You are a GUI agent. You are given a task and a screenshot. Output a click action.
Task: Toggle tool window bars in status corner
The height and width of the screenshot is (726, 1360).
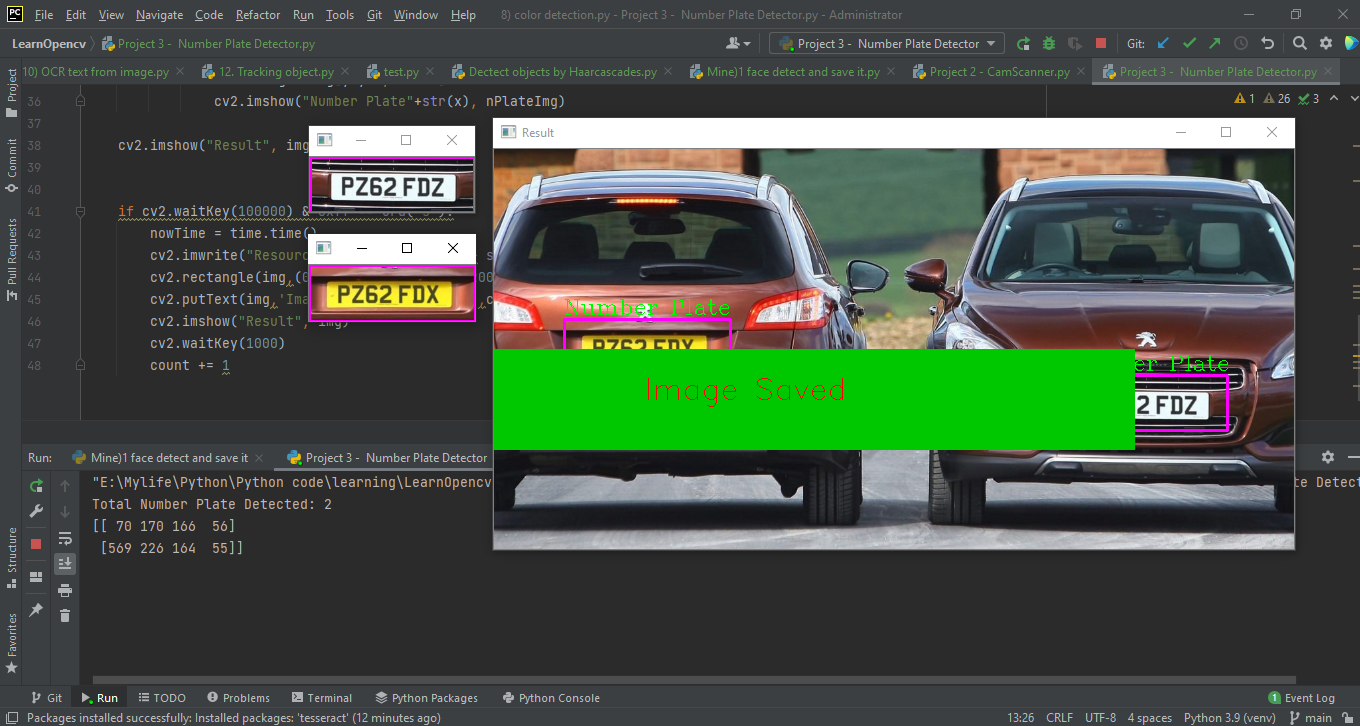pos(11,717)
